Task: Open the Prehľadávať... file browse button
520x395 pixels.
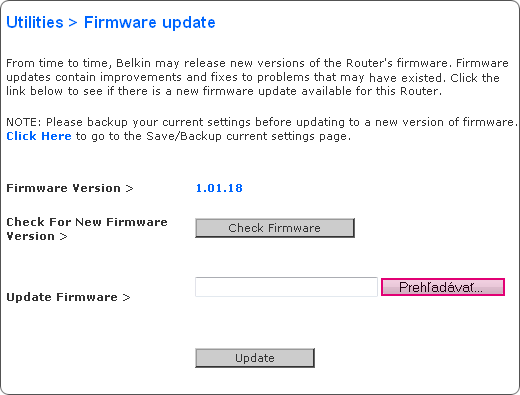Action: (x=443, y=287)
